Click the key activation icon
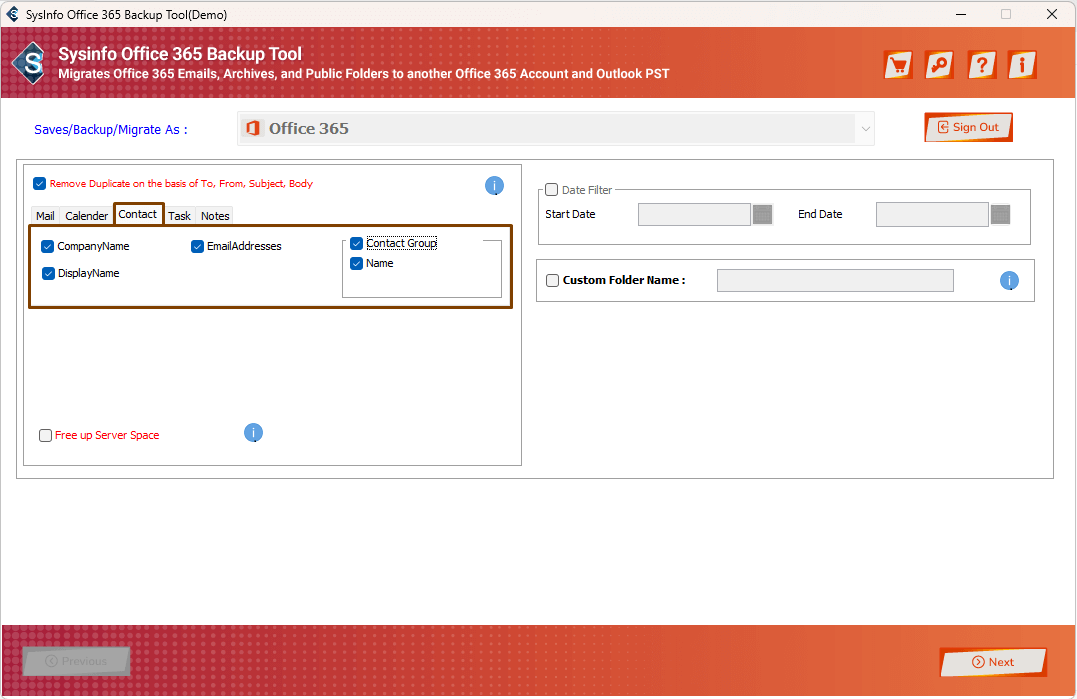Image resolution: width=1077 pixels, height=699 pixels. [939, 65]
